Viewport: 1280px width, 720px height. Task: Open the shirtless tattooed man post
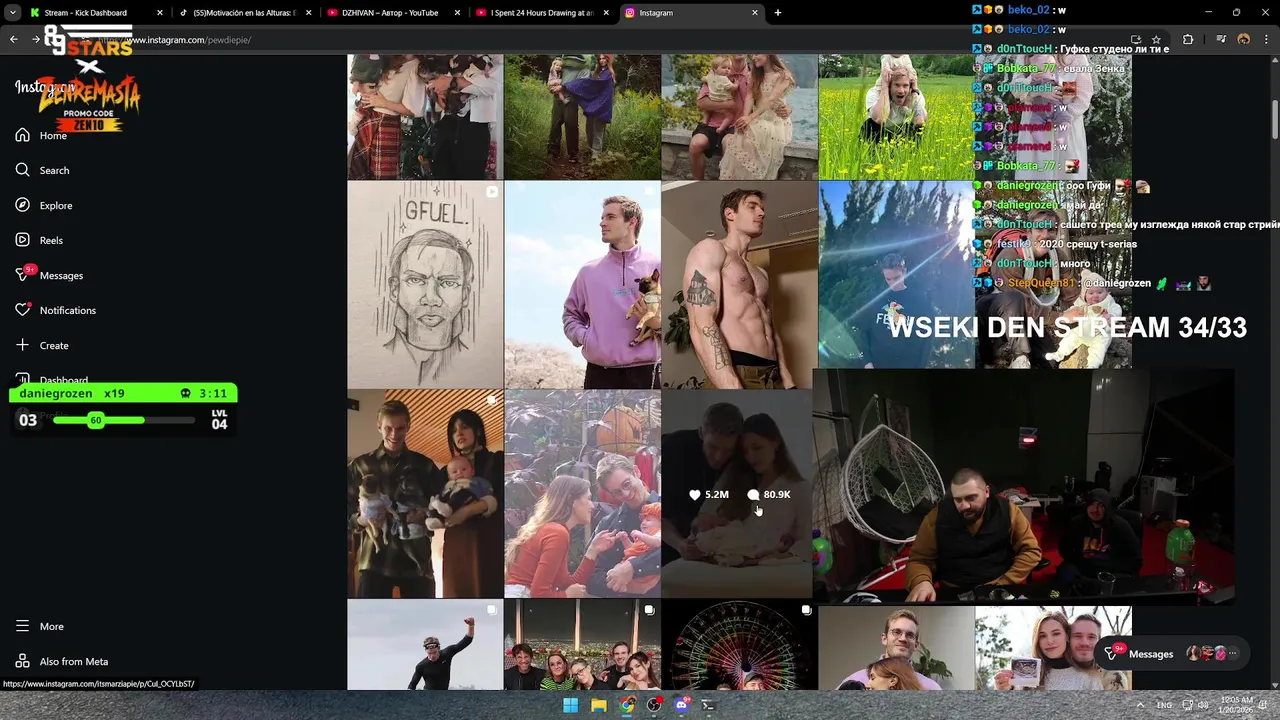pyautogui.click(x=739, y=284)
